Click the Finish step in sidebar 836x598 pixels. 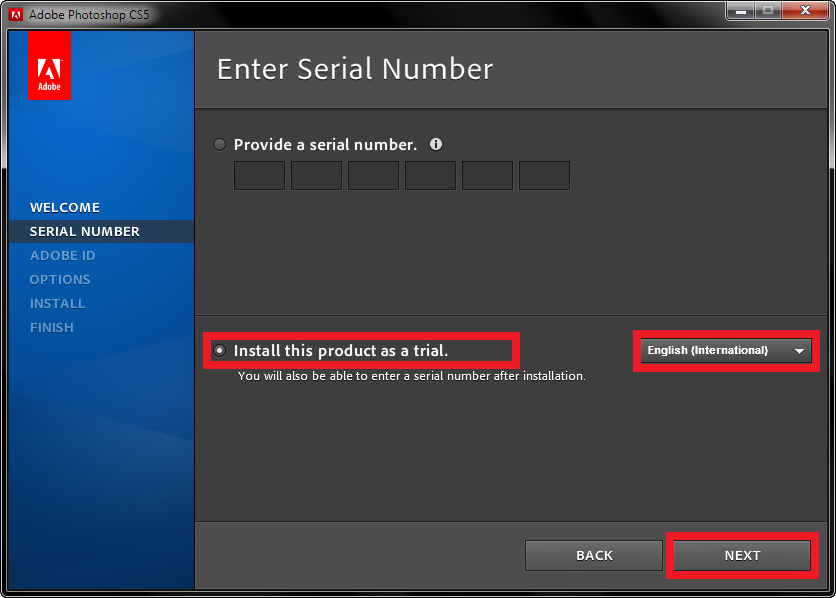click(52, 328)
